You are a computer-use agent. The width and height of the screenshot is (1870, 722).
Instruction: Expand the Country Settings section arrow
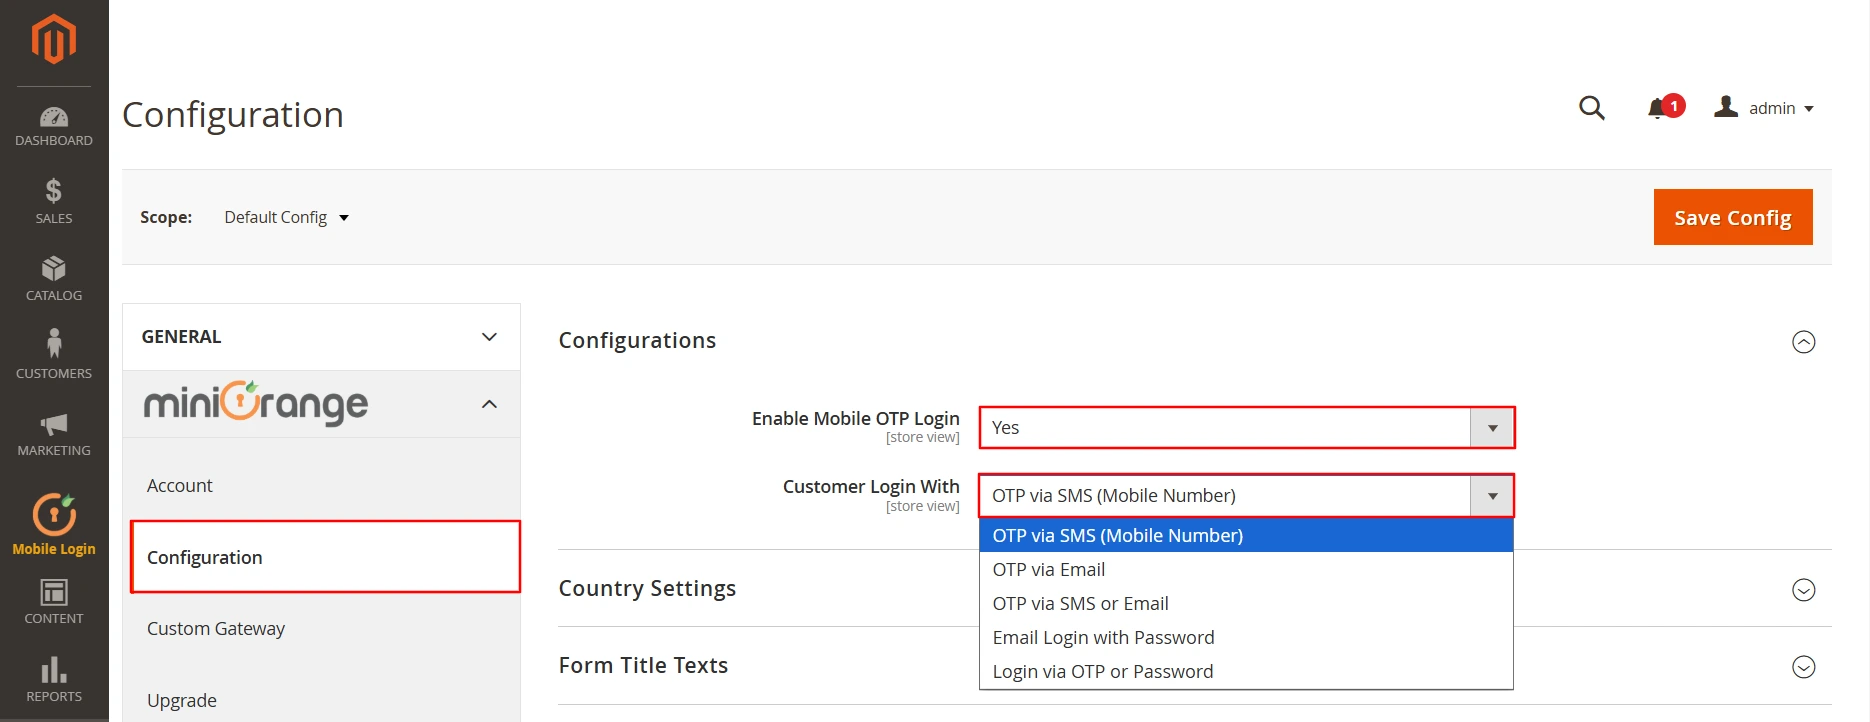tap(1804, 590)
